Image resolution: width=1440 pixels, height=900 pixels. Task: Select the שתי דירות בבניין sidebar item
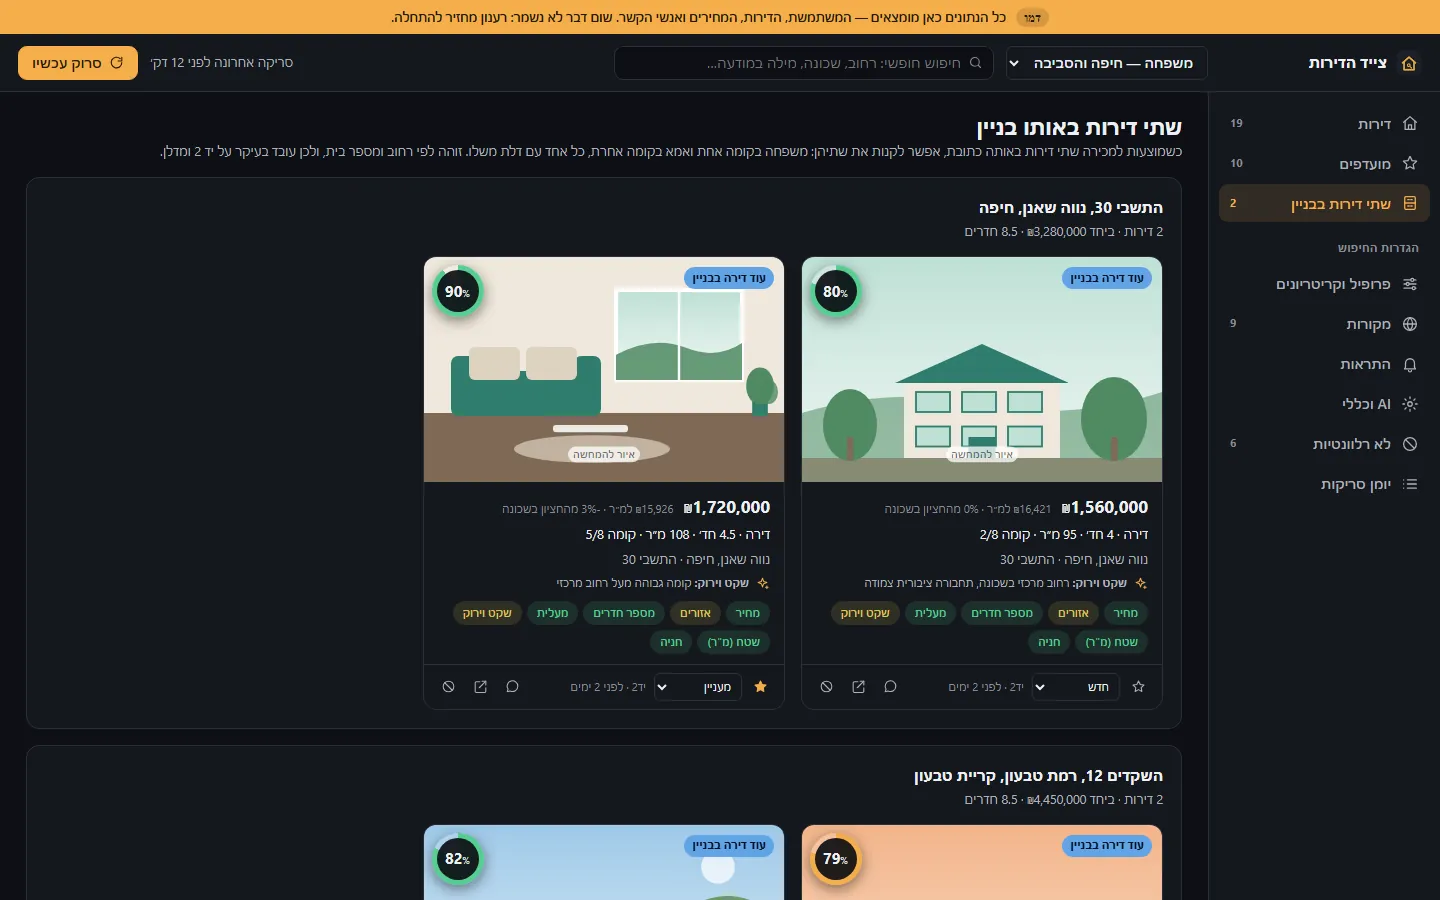click(1324, 204)
